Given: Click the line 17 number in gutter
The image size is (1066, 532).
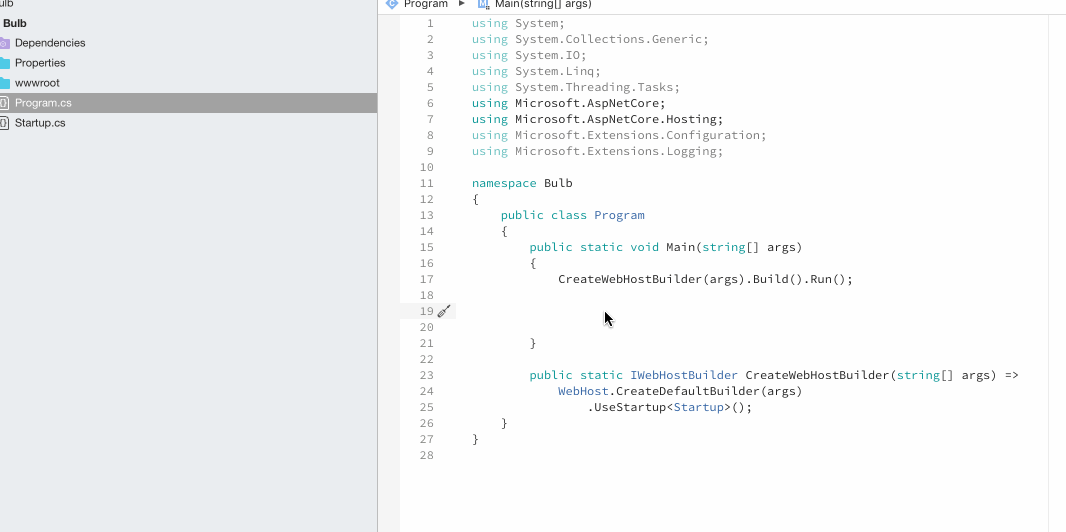Looking at the screenshot, I should [427, 279].
